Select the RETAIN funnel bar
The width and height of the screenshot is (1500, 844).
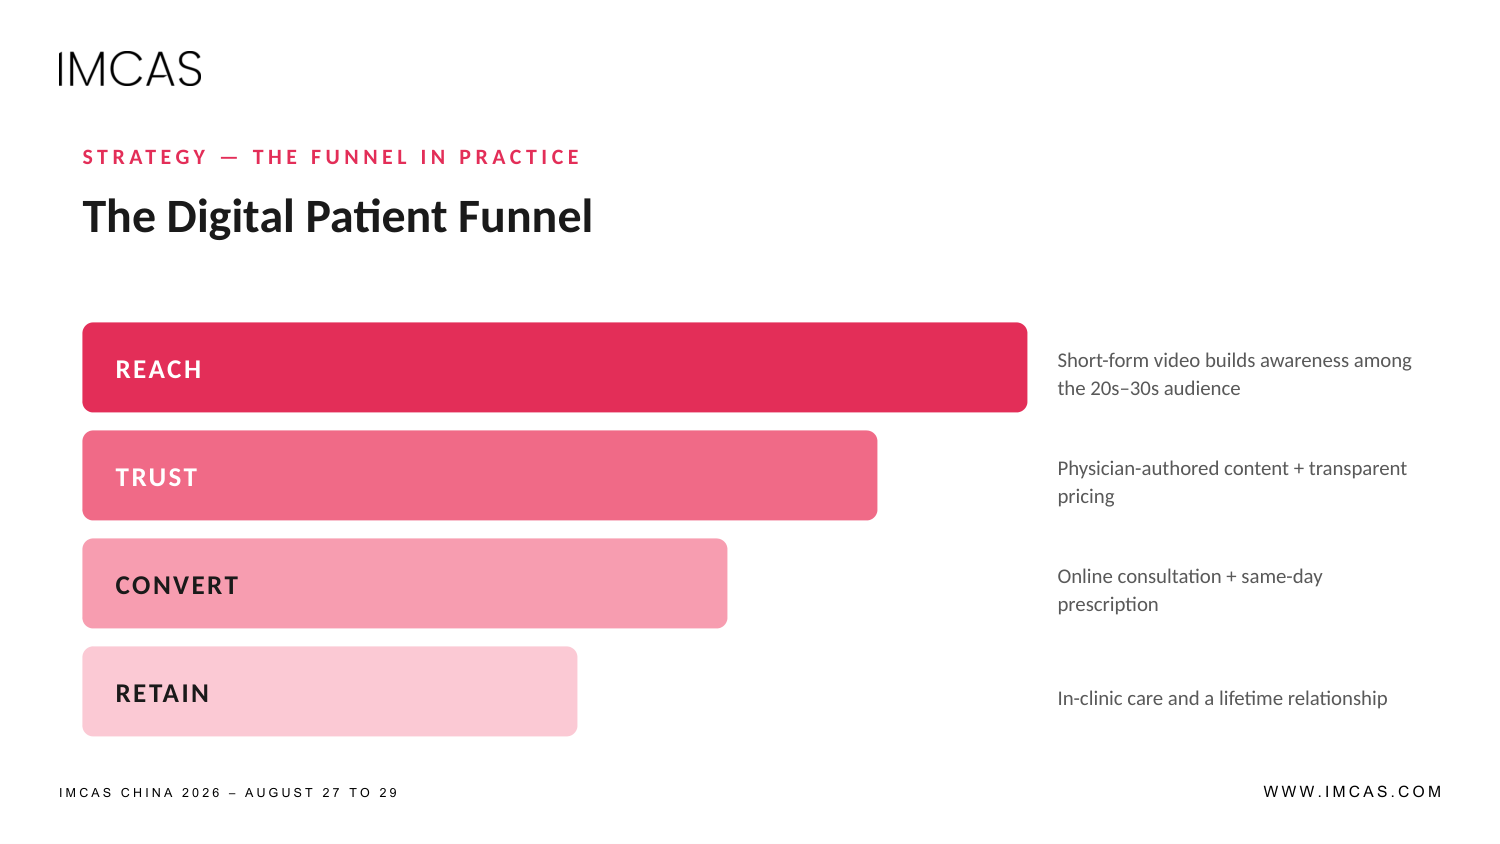point(330,691)
